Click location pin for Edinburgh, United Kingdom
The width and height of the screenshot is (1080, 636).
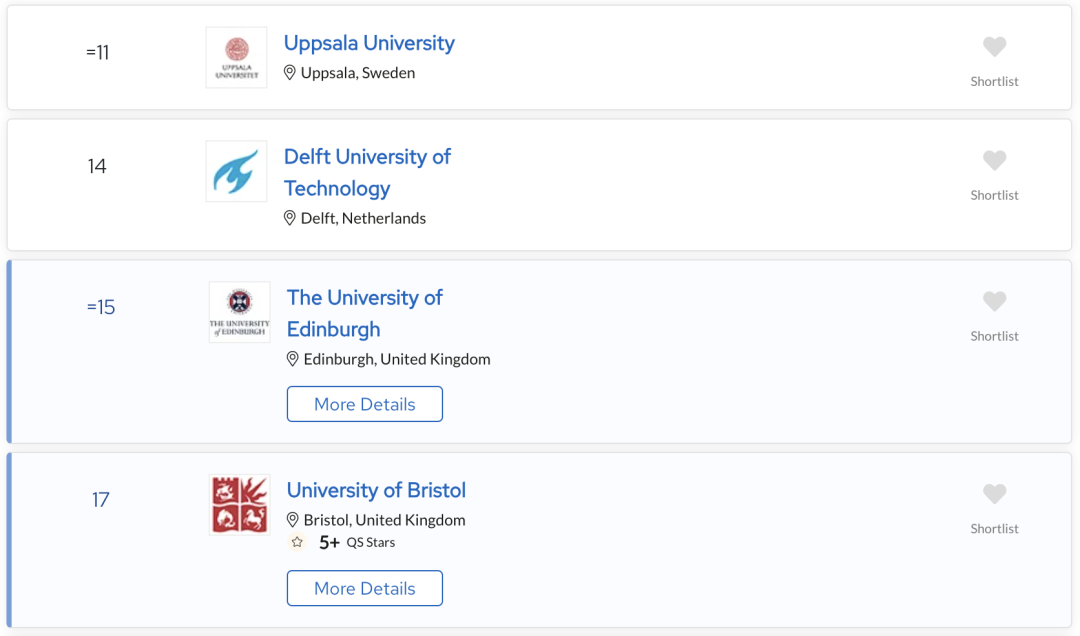[x=293, y=359]
